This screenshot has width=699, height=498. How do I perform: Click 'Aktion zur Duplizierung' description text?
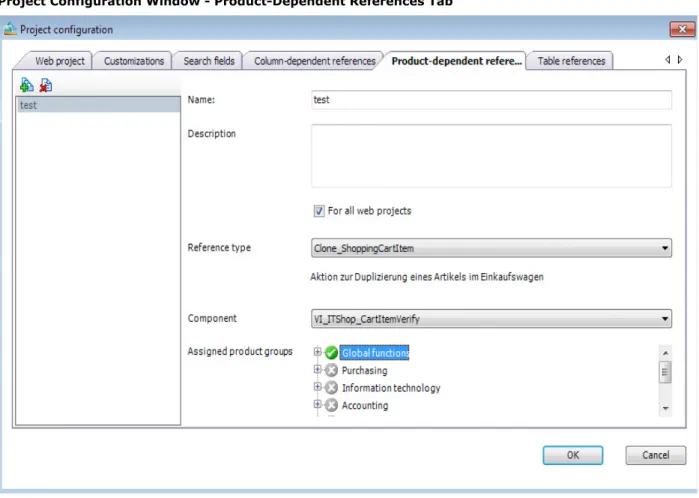pos(427,277)
